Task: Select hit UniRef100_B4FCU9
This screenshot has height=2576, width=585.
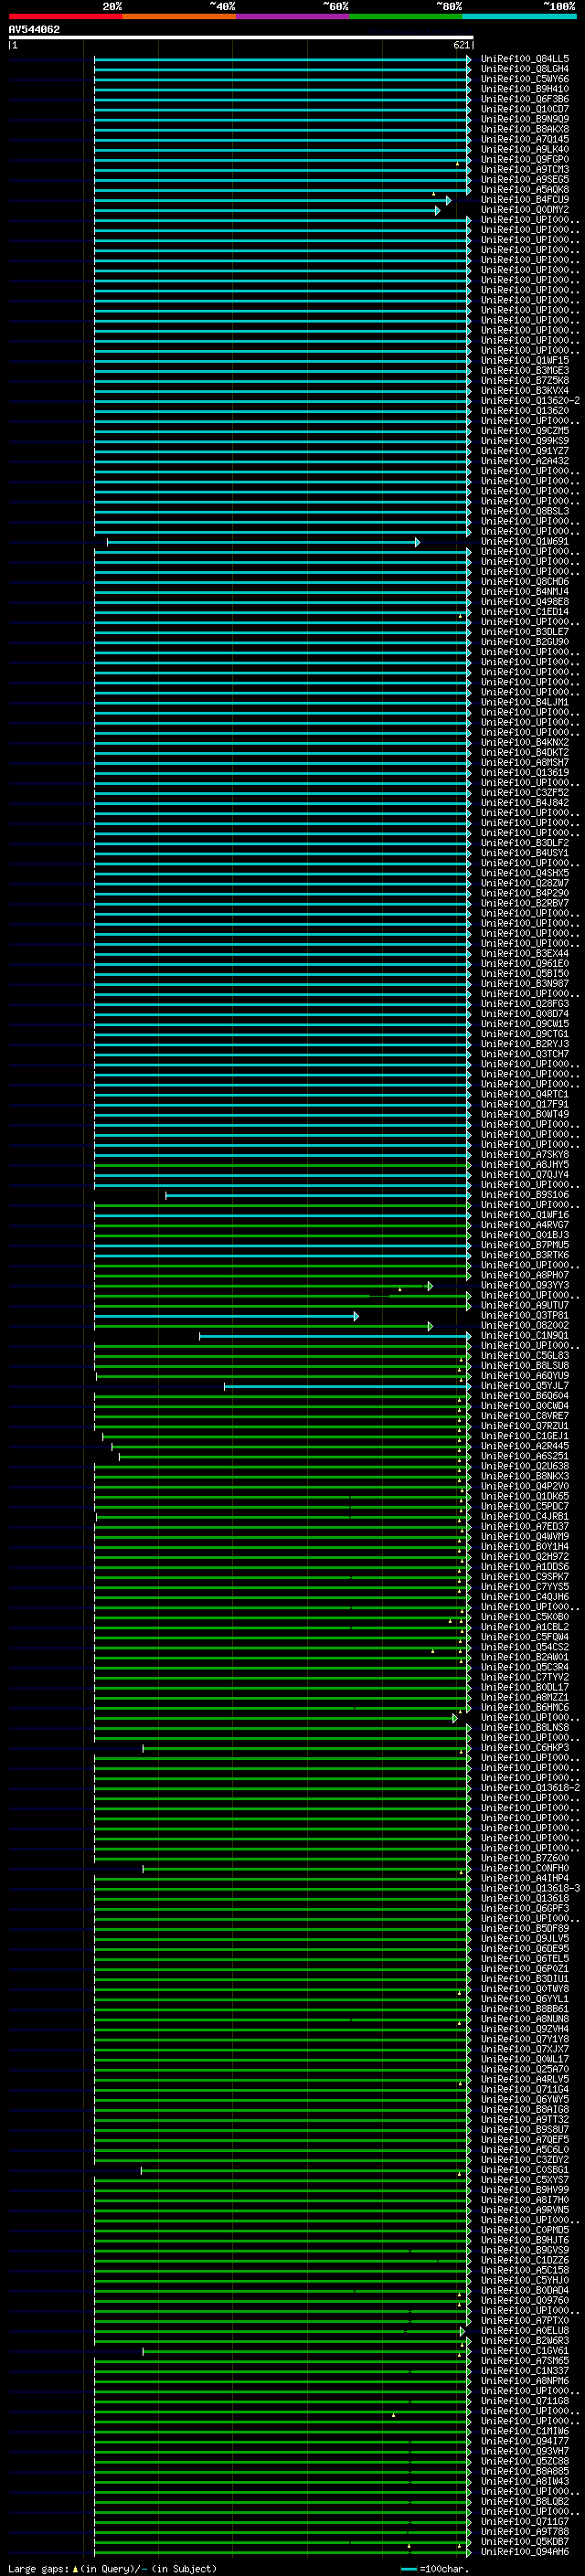Action: pos(525,200)
